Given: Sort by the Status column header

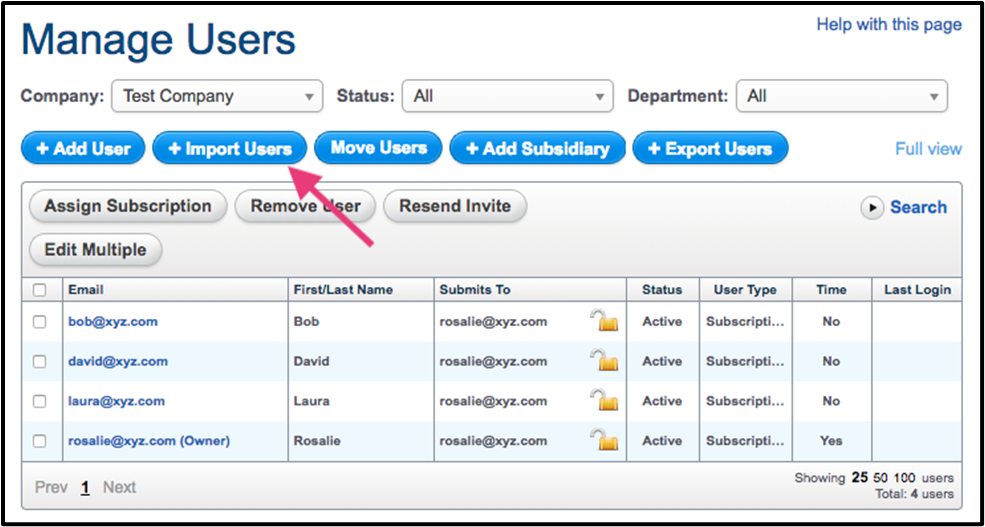Looking at the screenshot, I should 663,290.
